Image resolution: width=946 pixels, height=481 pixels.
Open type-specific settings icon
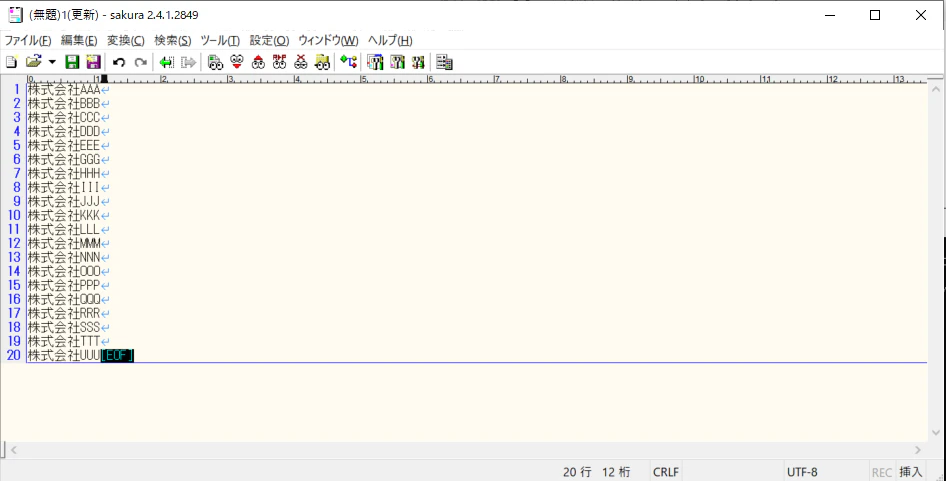(x=397, y=62)
